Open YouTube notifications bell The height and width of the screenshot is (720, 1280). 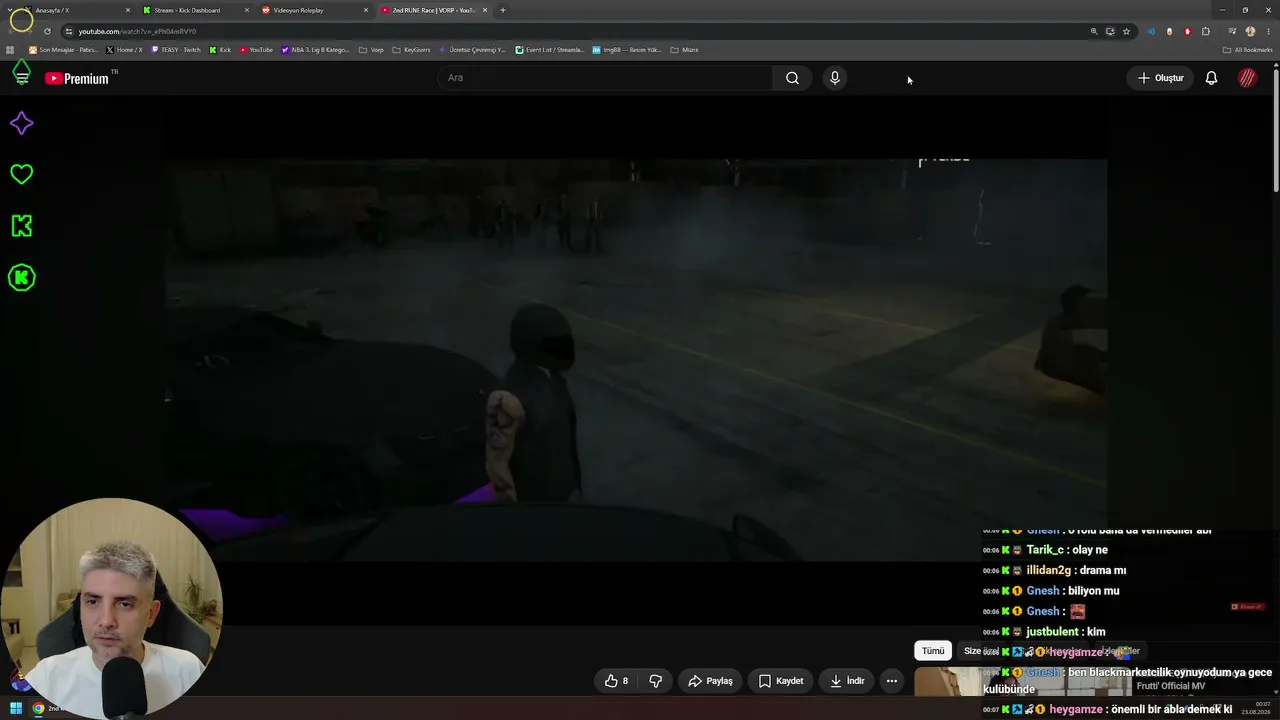click(1211, 78)
